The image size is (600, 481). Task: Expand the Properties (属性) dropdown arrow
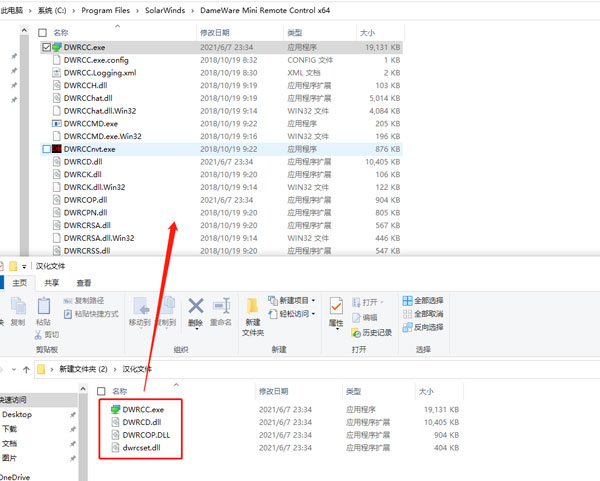click(x=337, y=329)
